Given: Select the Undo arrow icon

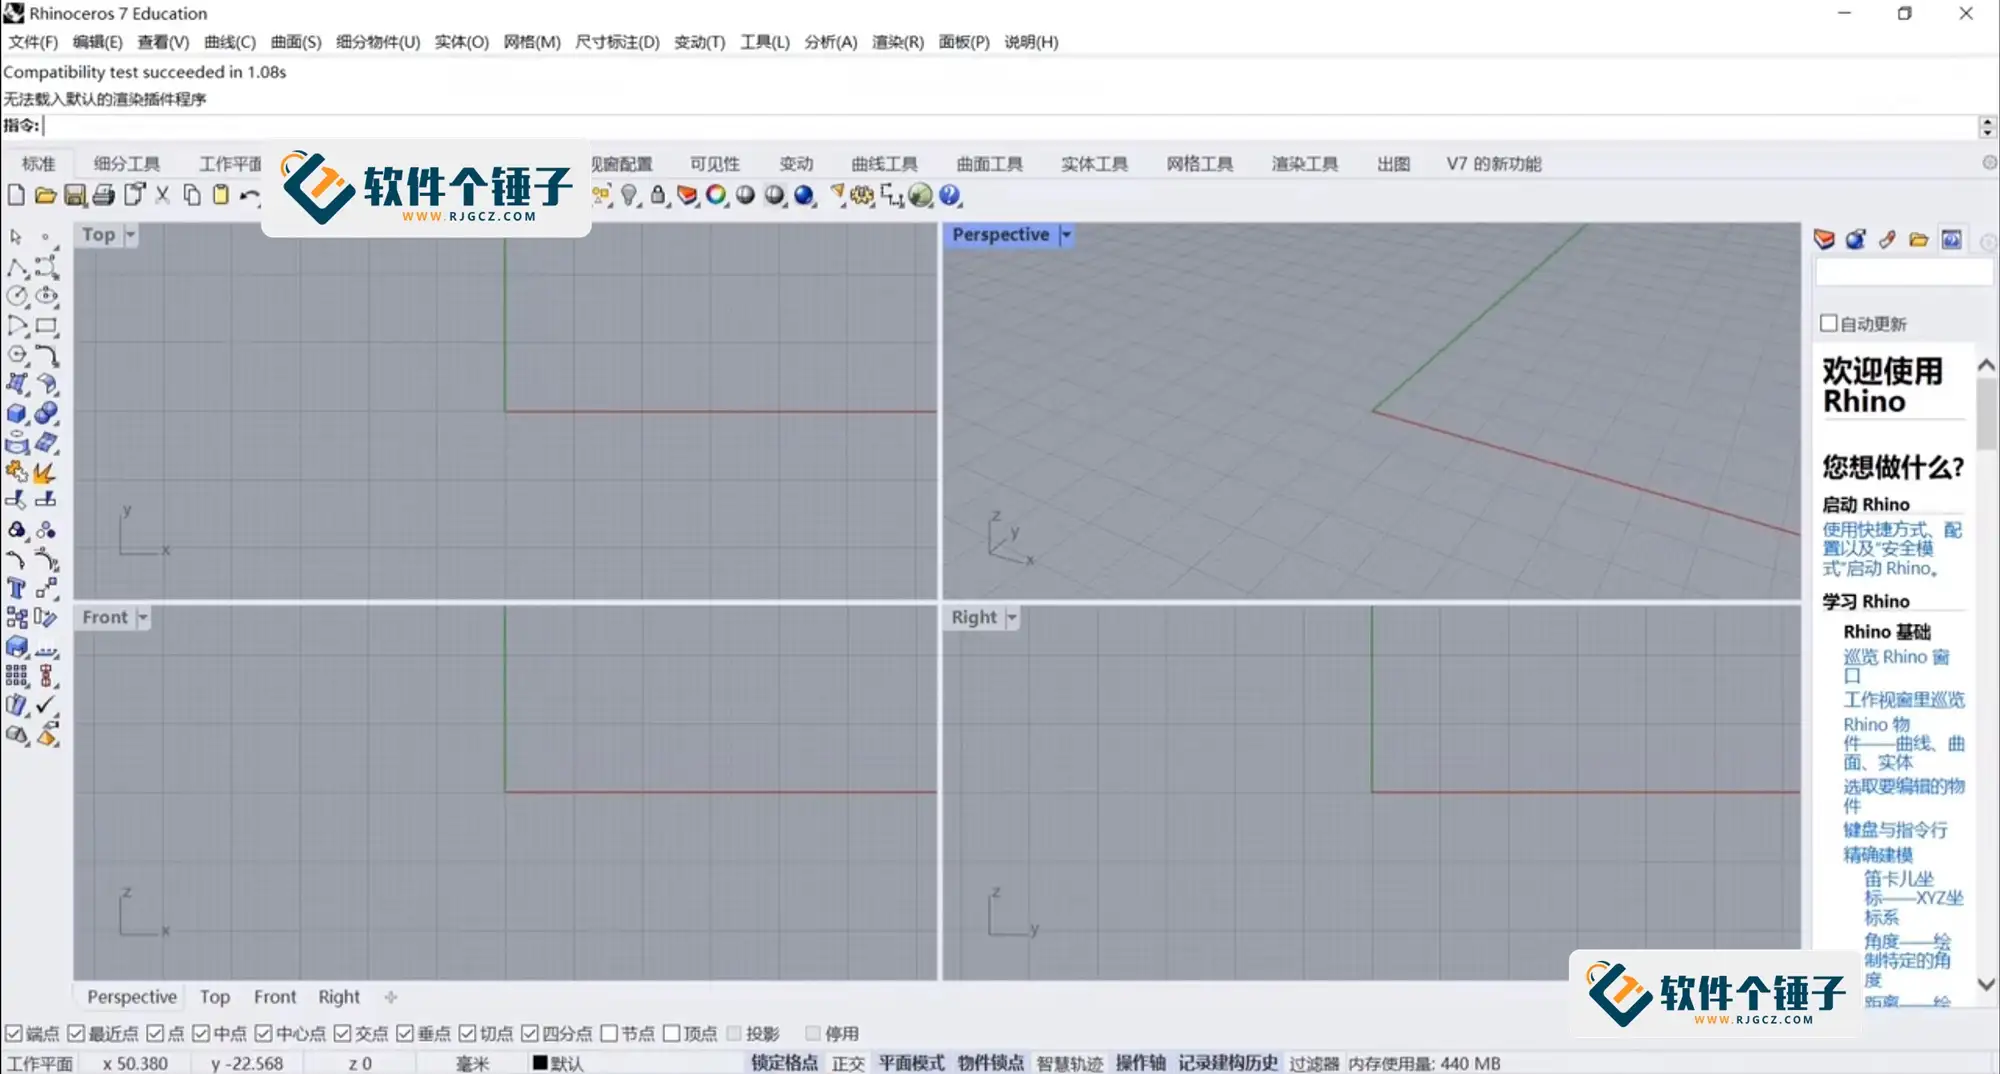Looking at the screenshot, I should 248,196.
